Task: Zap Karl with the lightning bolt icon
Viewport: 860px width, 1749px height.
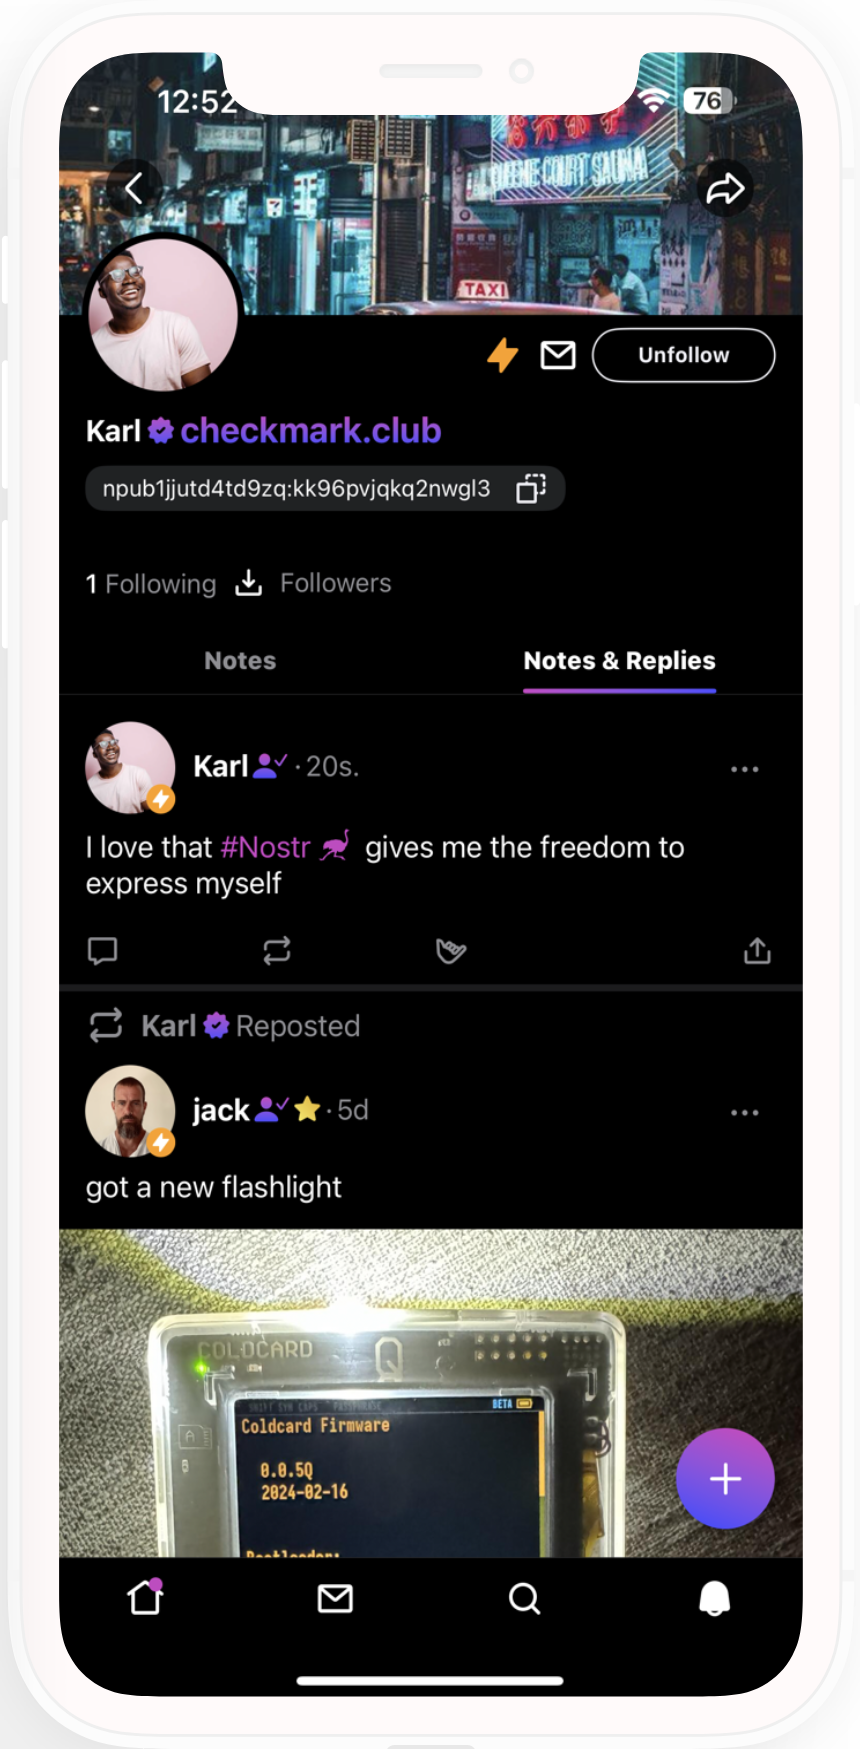Action: 502,355
